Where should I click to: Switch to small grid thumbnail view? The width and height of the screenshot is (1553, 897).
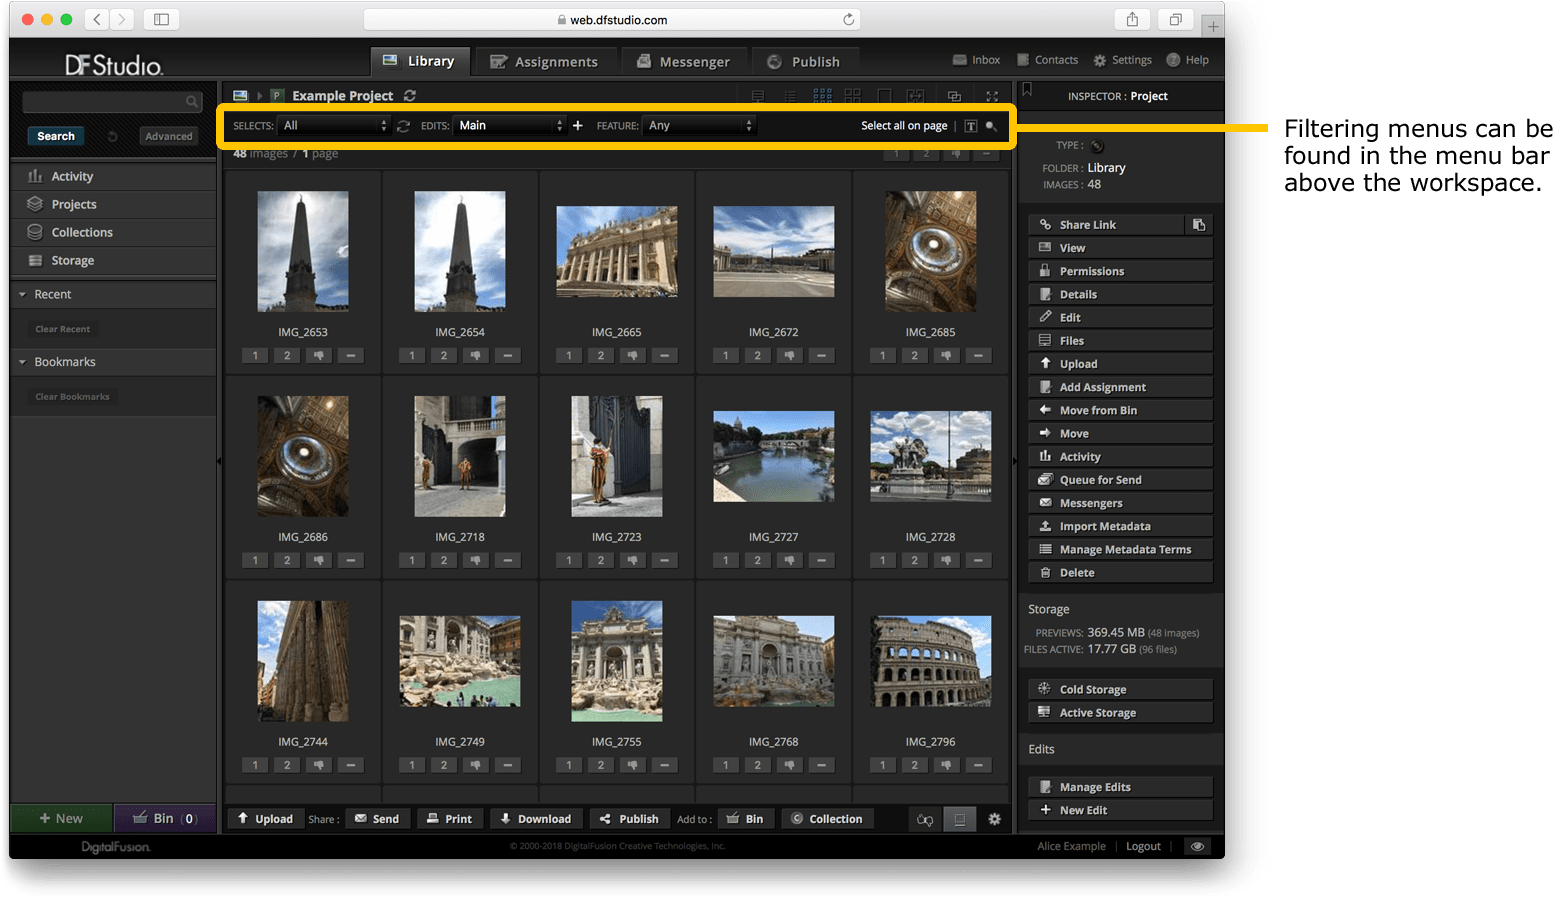click(822, 96)
